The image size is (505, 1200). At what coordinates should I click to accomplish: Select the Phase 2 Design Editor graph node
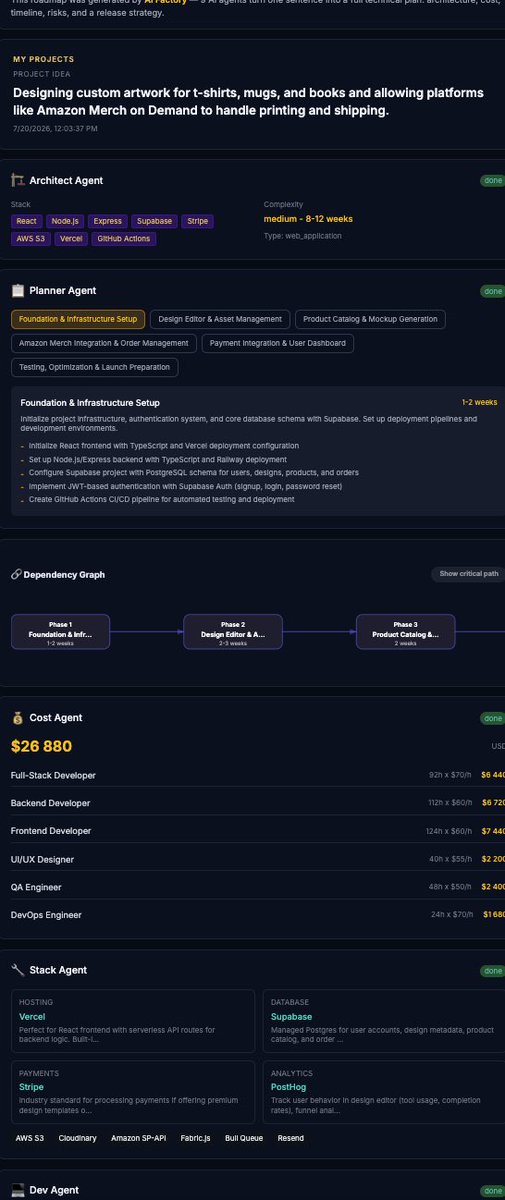(x=233, y=632)
